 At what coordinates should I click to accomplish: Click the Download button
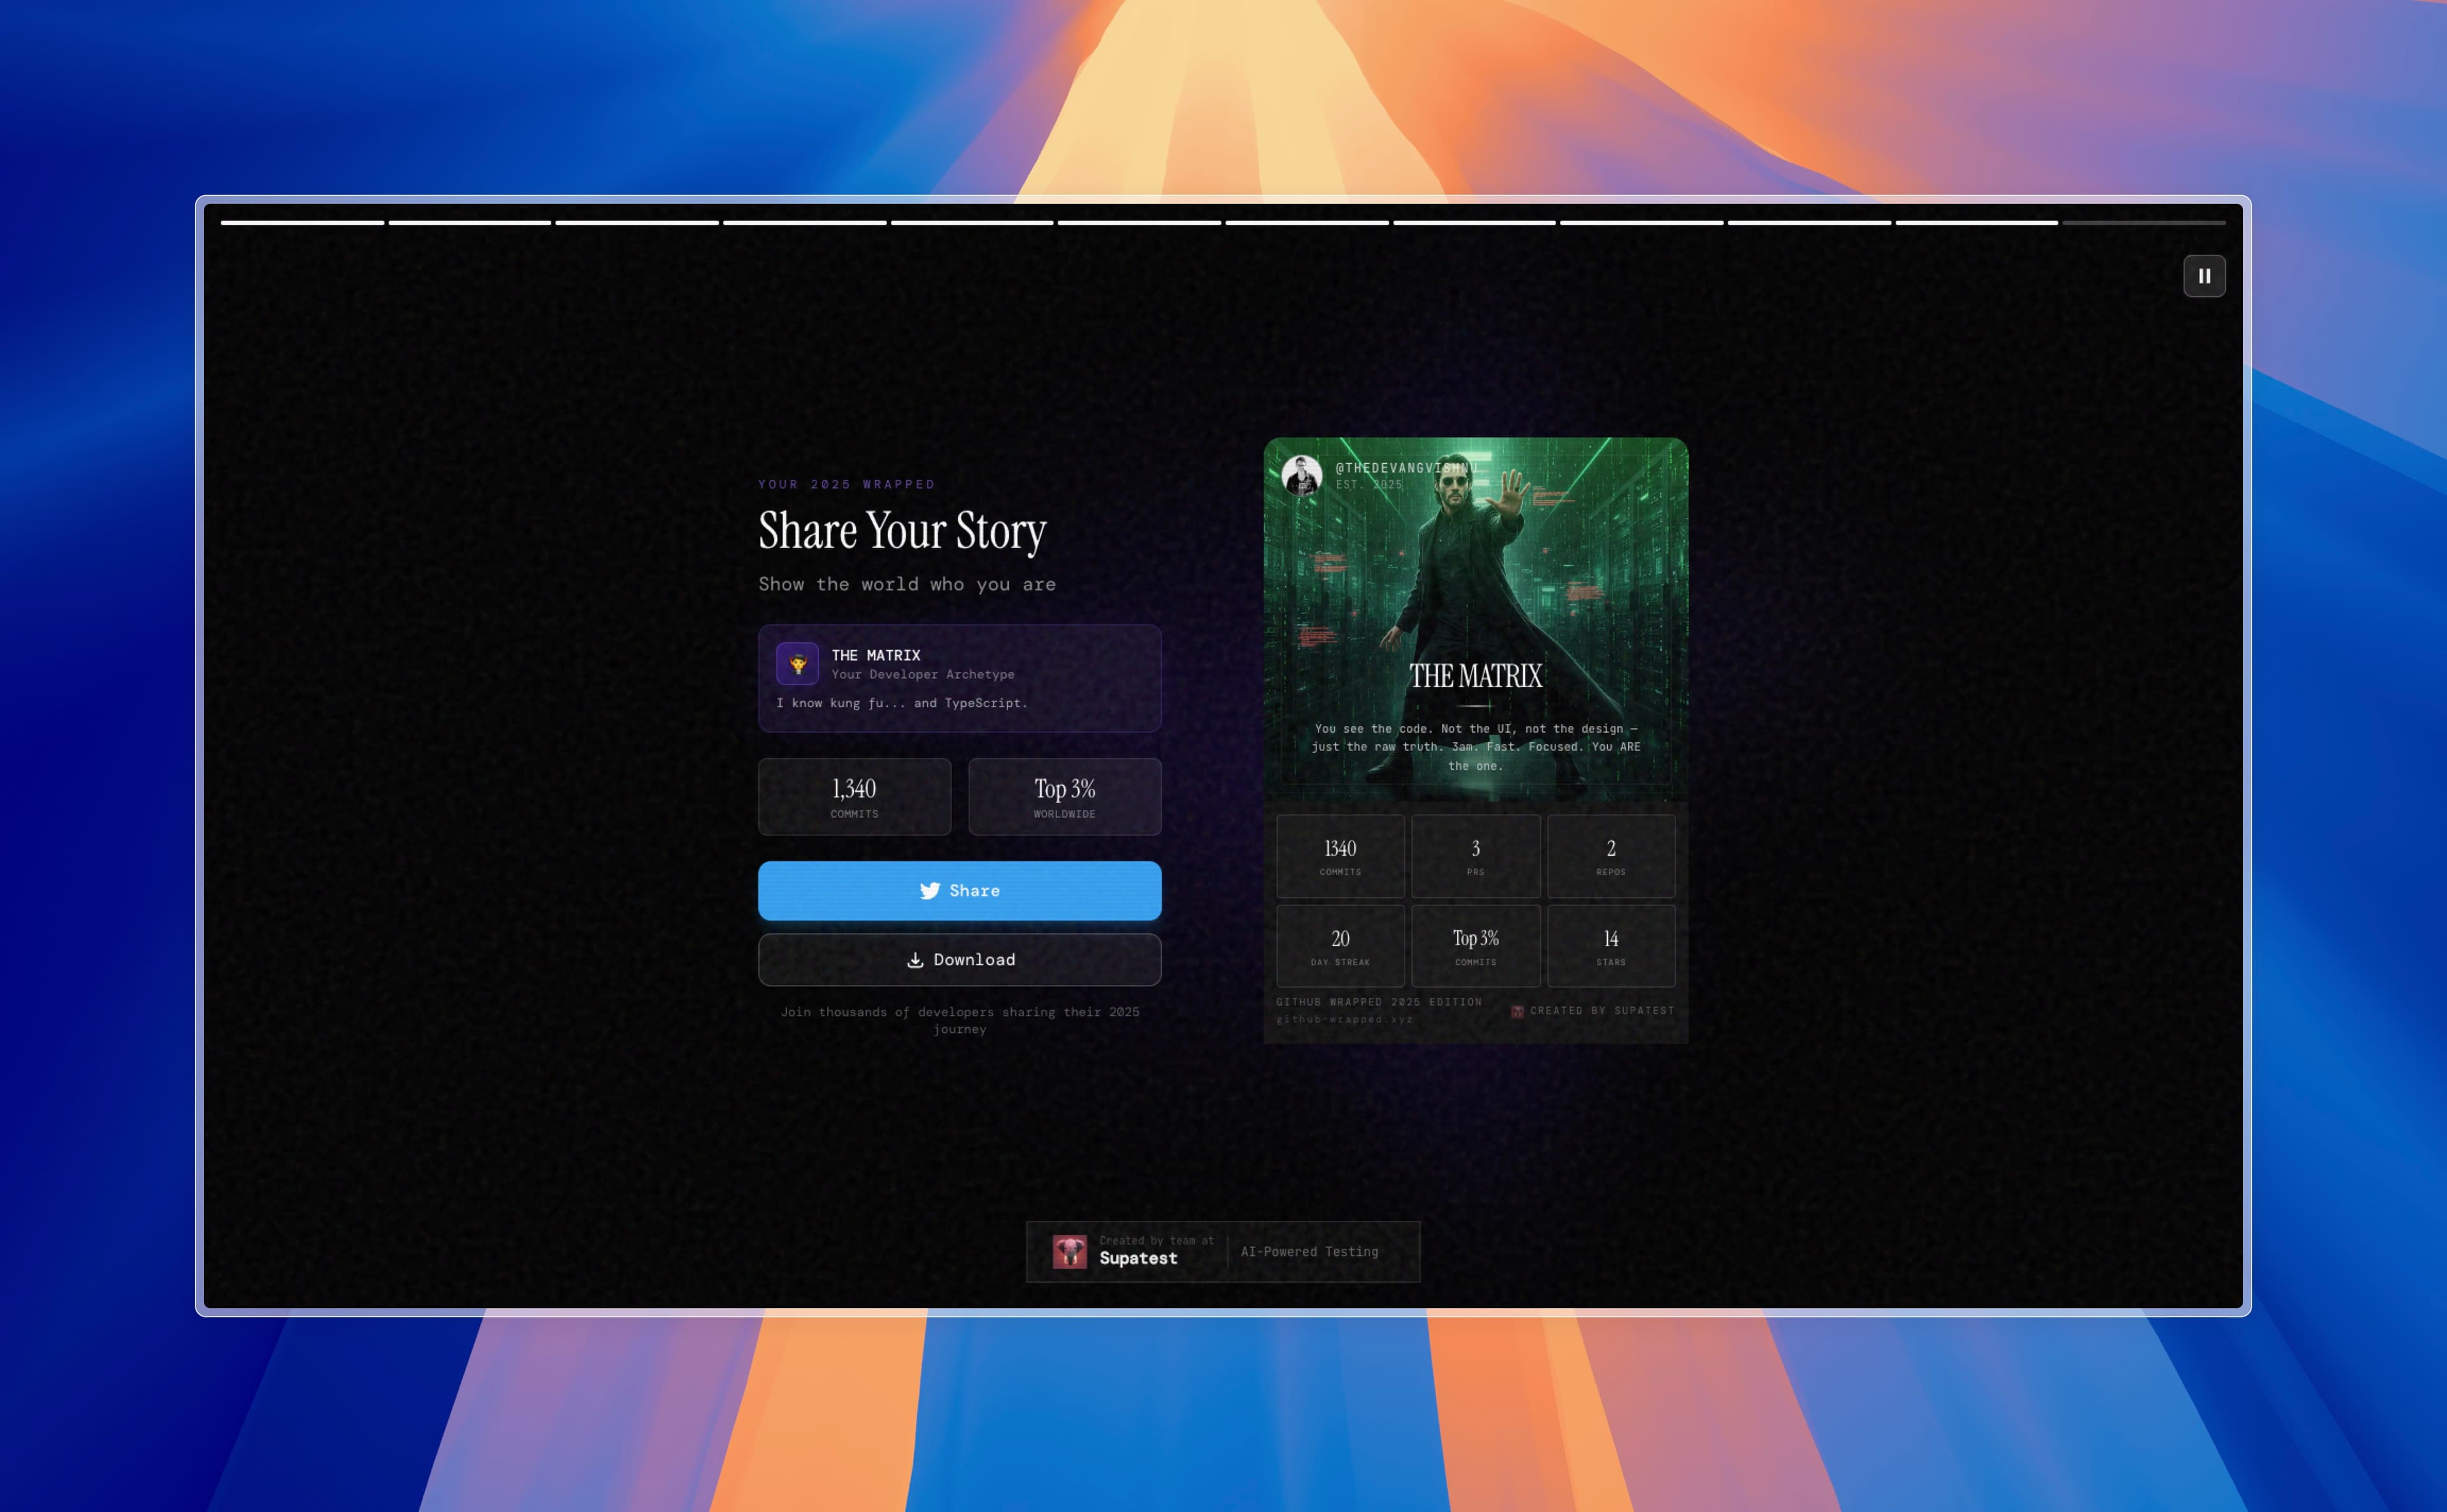point(959,959)
